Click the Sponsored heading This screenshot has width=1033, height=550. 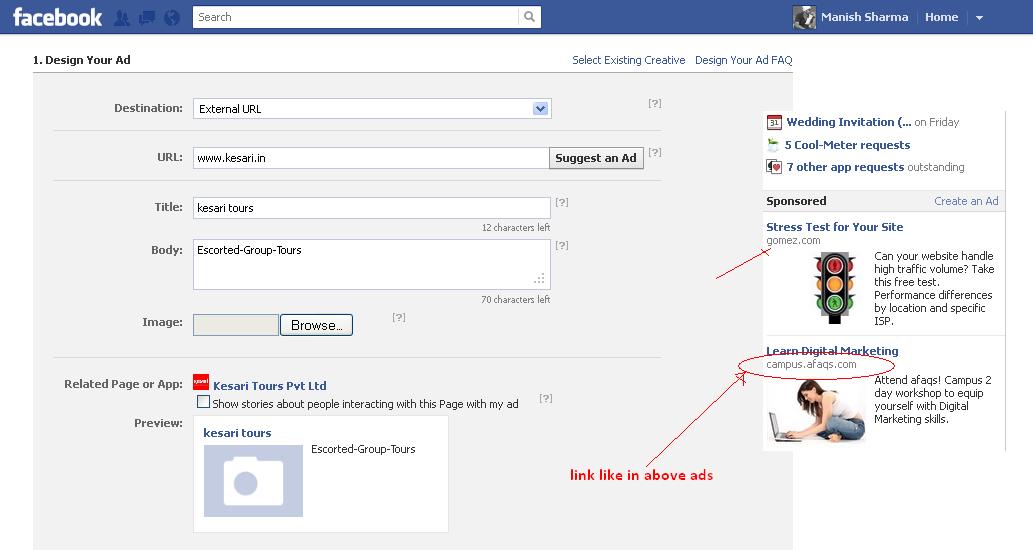click(x=796, y=202)
